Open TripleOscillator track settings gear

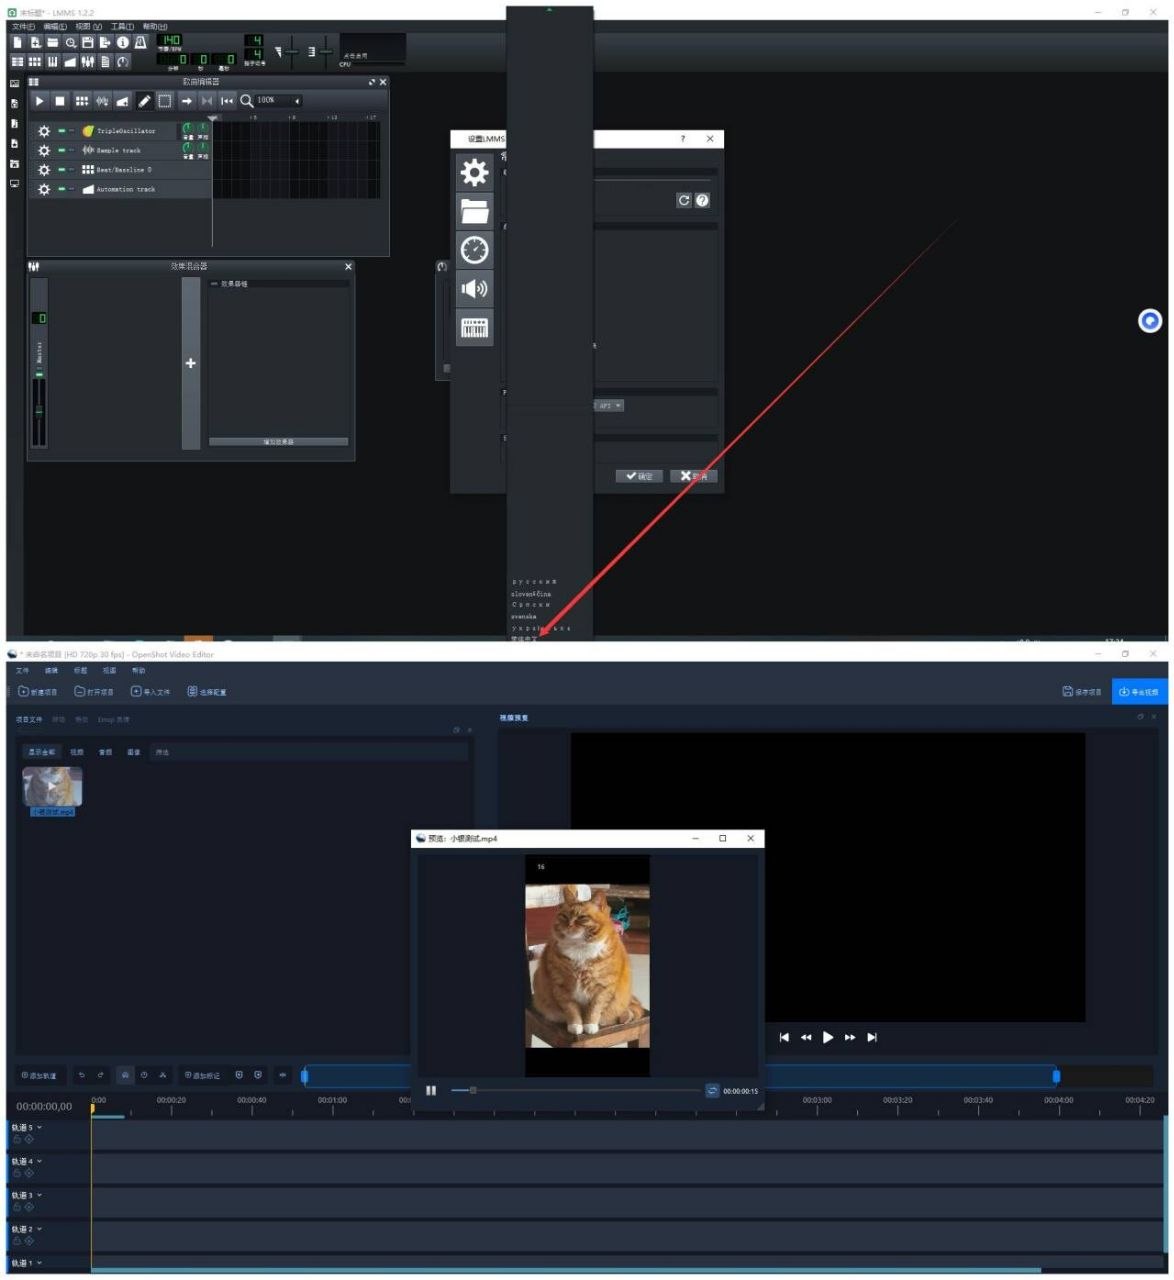[x=44, y=131]
